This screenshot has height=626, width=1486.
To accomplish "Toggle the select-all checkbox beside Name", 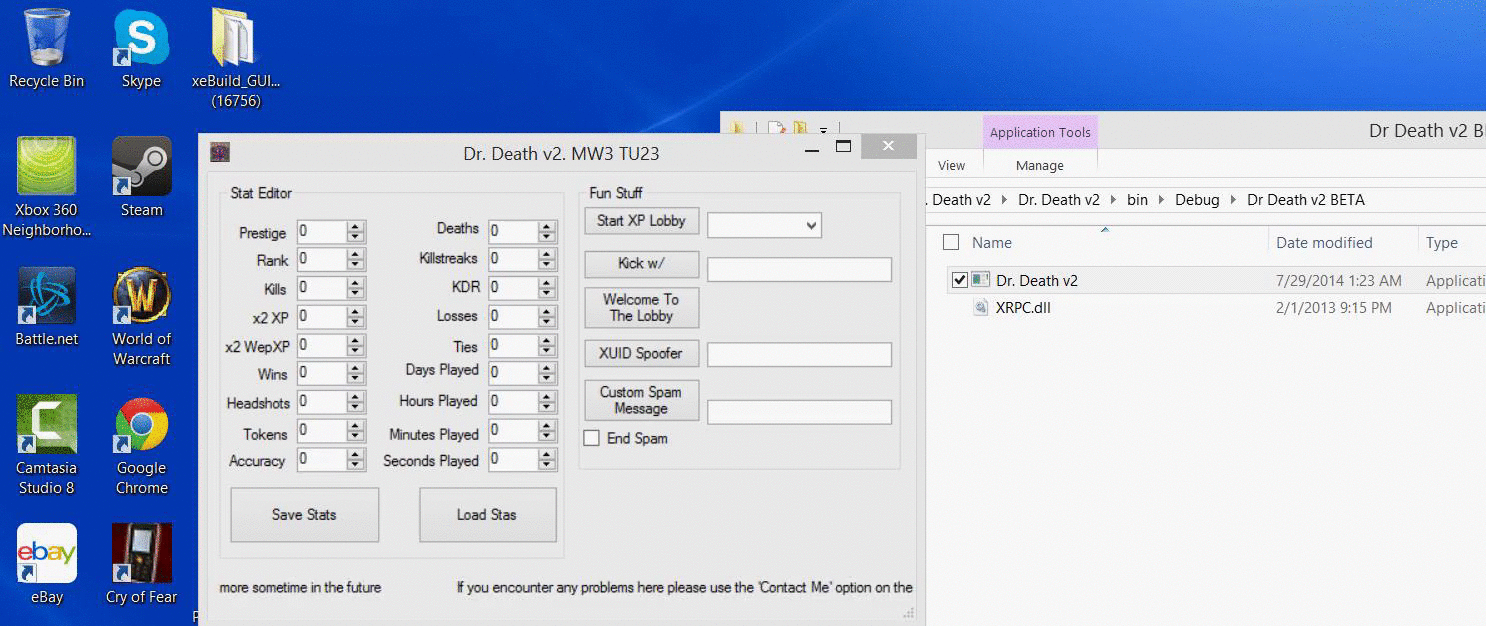I will [x=951, y=242].
